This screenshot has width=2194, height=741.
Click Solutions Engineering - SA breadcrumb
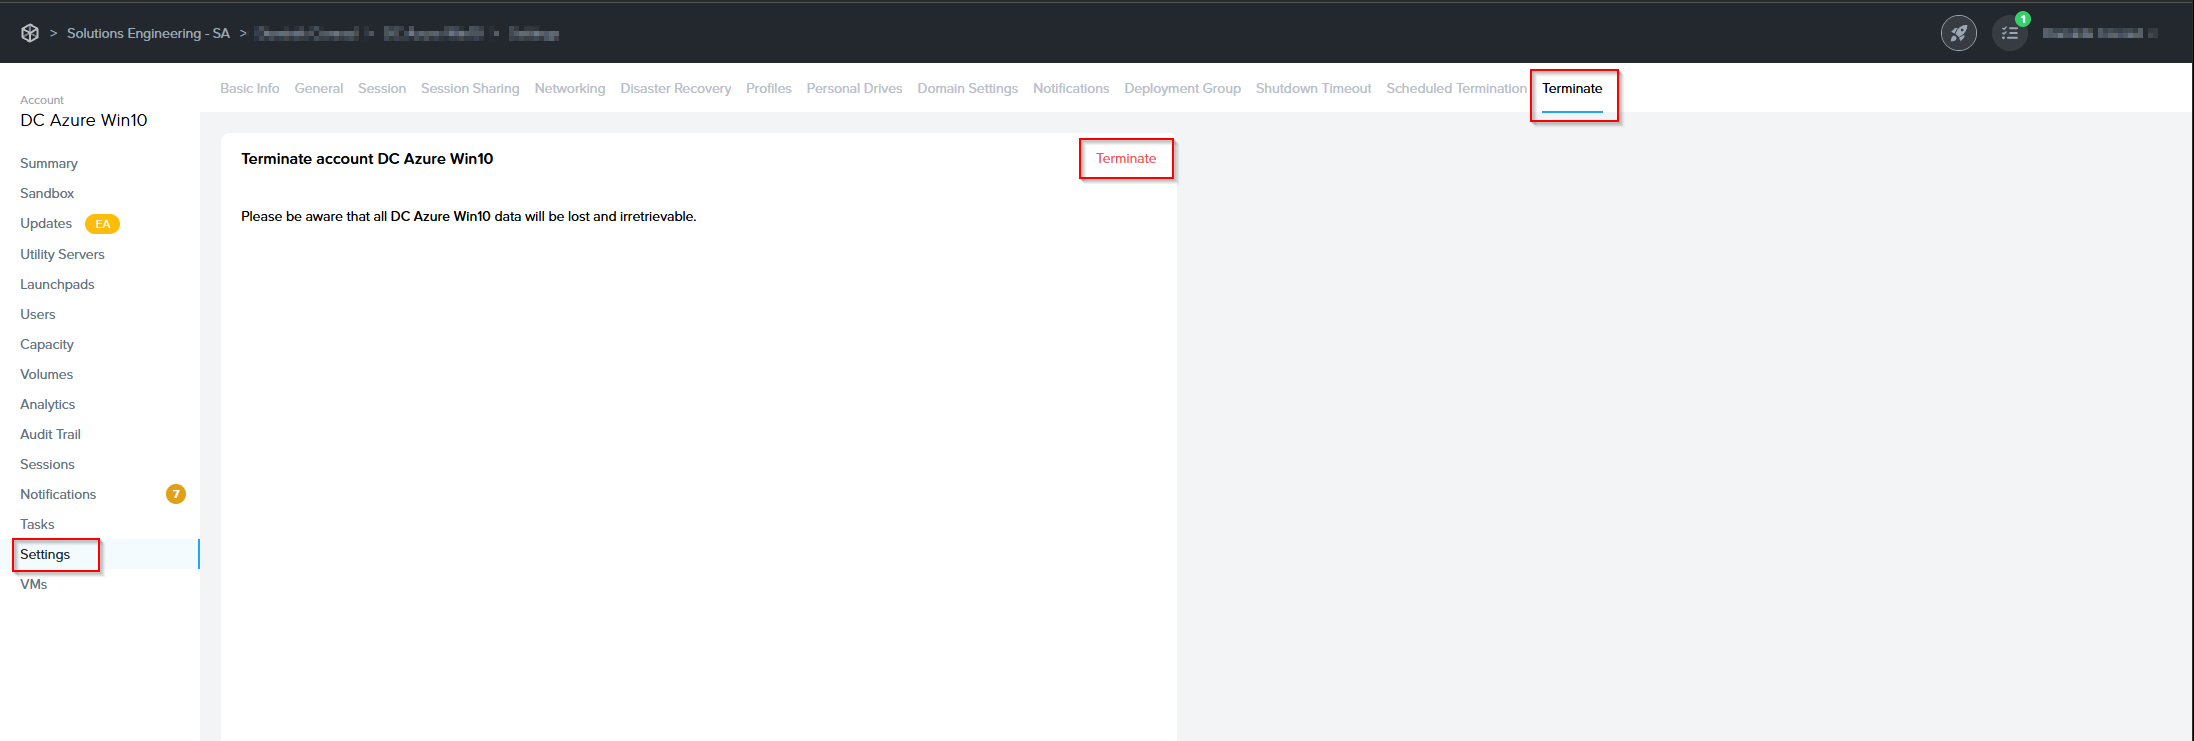(148, 33)
